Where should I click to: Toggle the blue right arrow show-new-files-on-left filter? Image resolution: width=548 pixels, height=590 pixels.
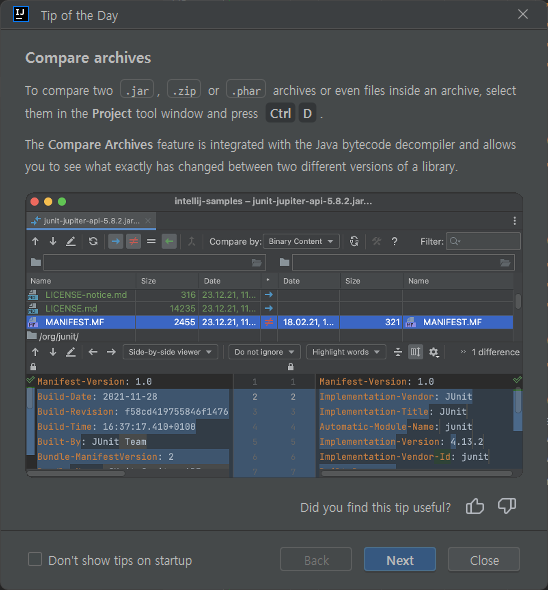(x=116, y=242)
